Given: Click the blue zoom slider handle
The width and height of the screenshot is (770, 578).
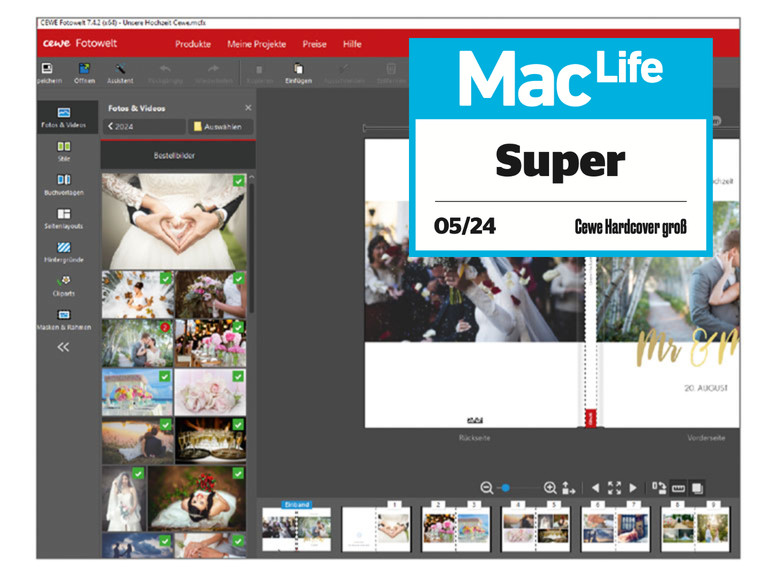Looking at the screenshot, I should [x=505, y=488].
